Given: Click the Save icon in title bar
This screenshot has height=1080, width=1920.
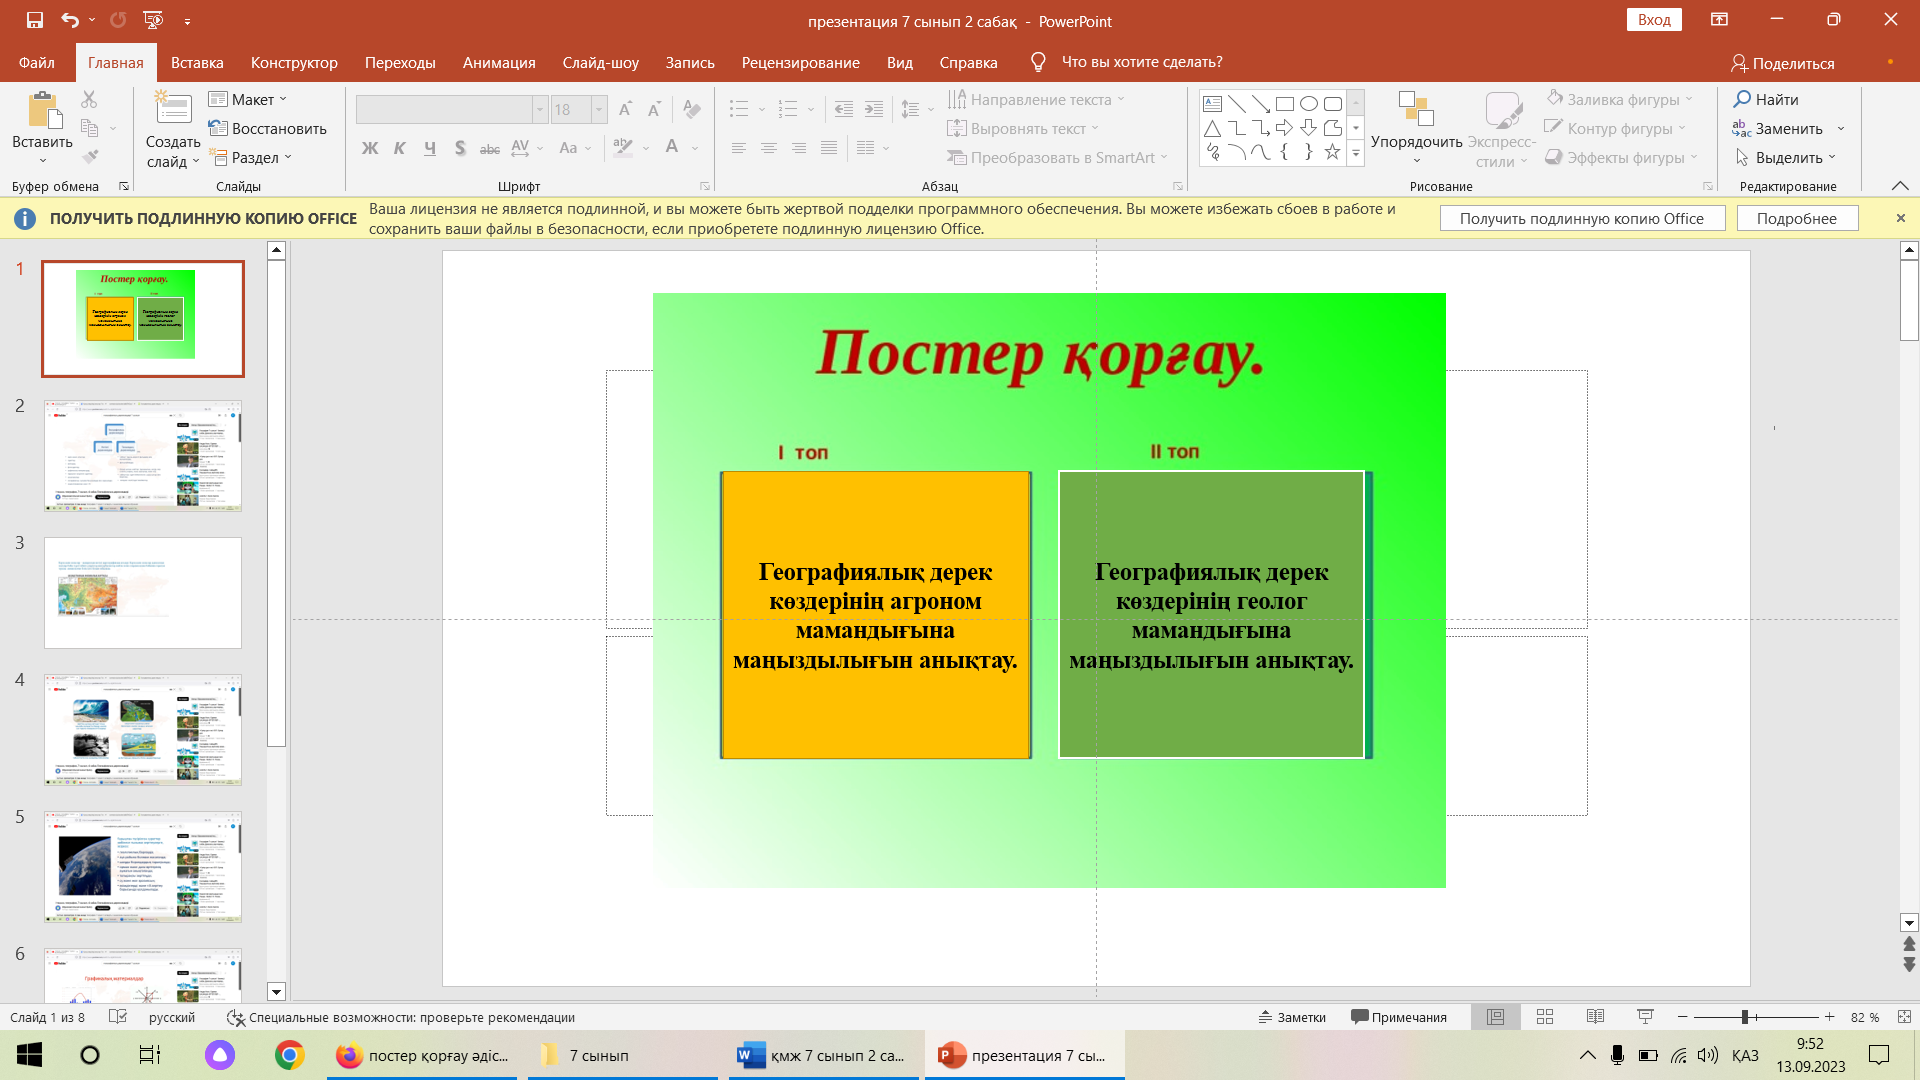Looking at the screenshot, I should click(35, 20).
